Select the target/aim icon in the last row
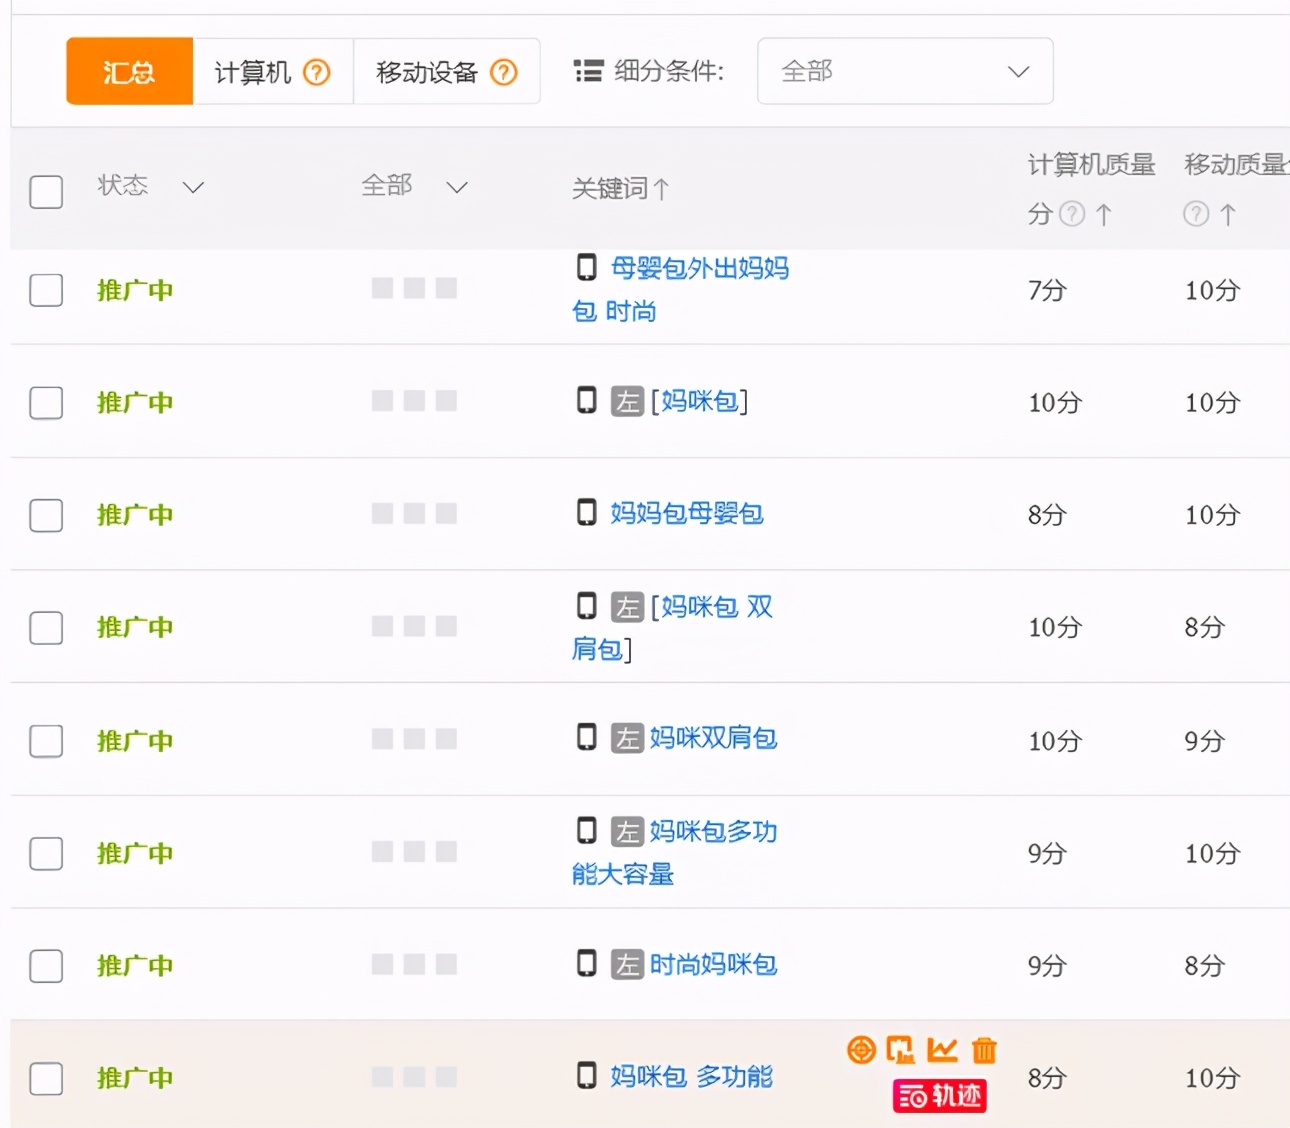Image resolution: width=1290 pixels, height=1128 pixels. click(x=859, y=1050)
